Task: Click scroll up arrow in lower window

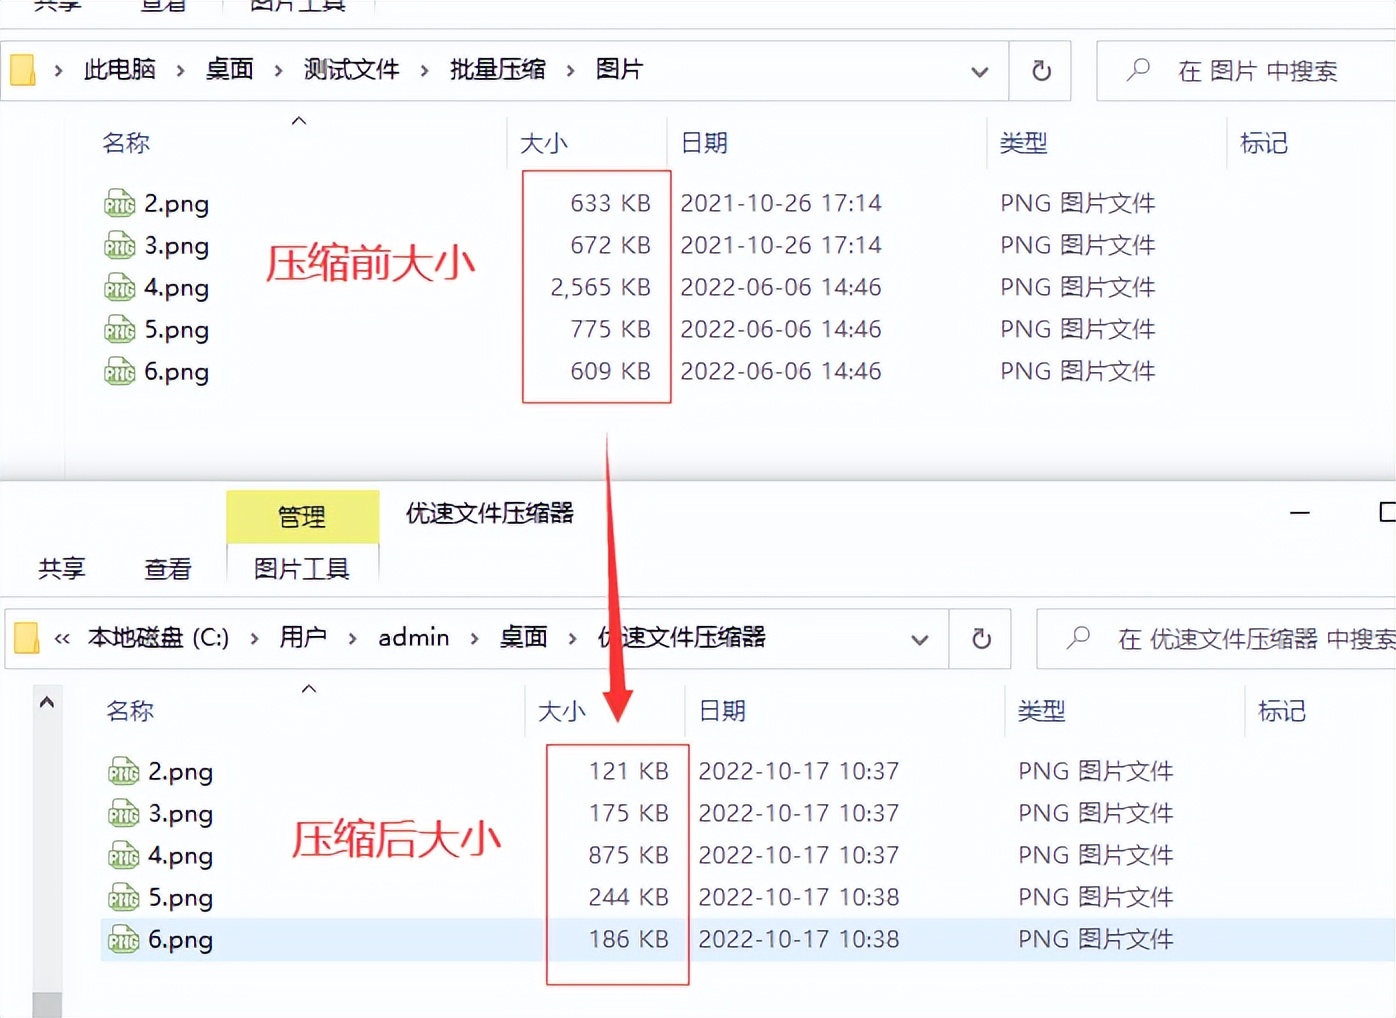Action: 47,703
